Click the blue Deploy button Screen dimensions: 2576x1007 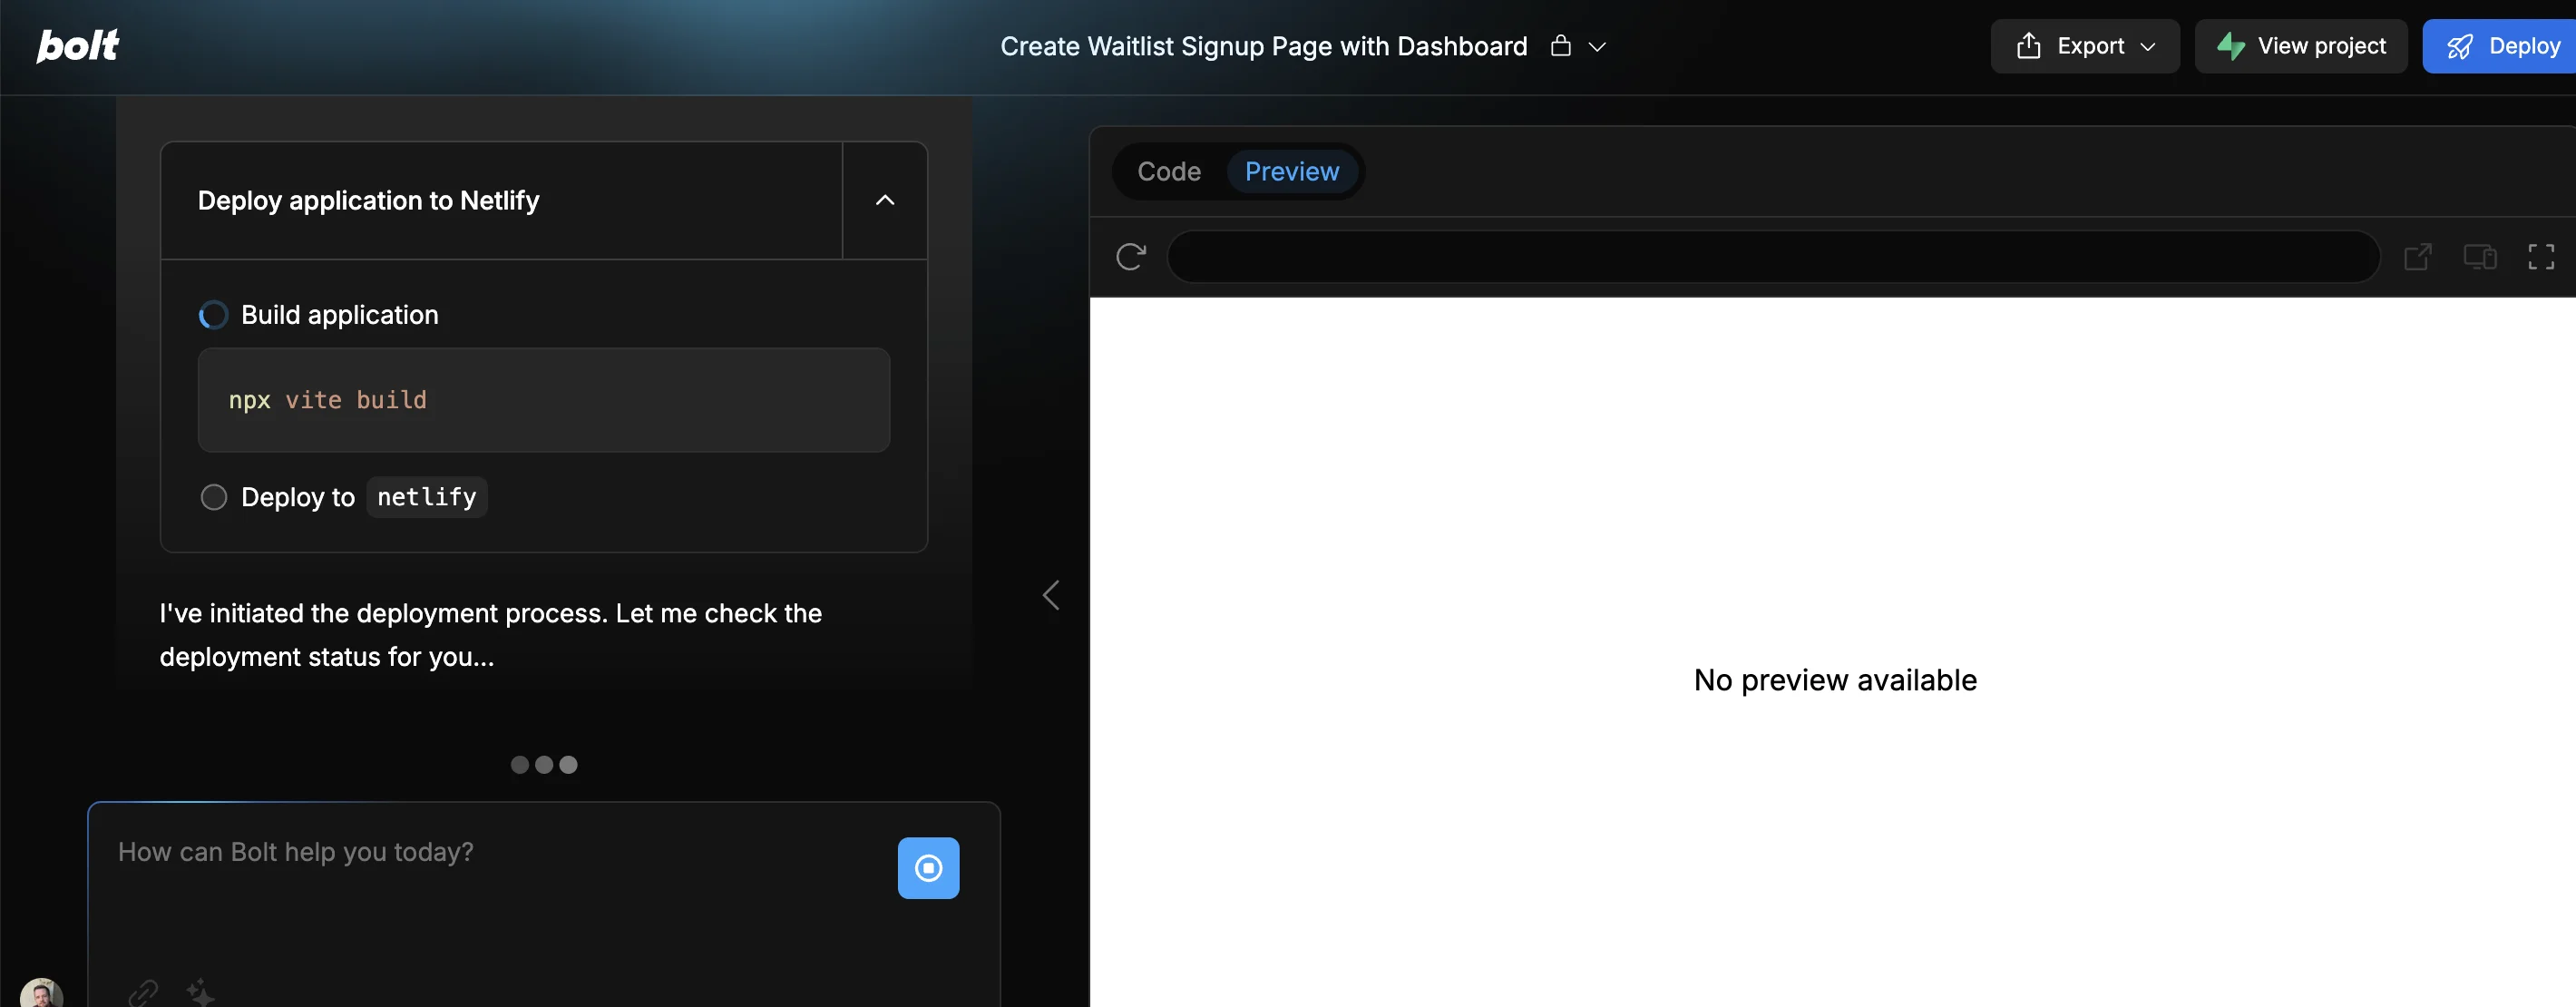click(2502, 46)
